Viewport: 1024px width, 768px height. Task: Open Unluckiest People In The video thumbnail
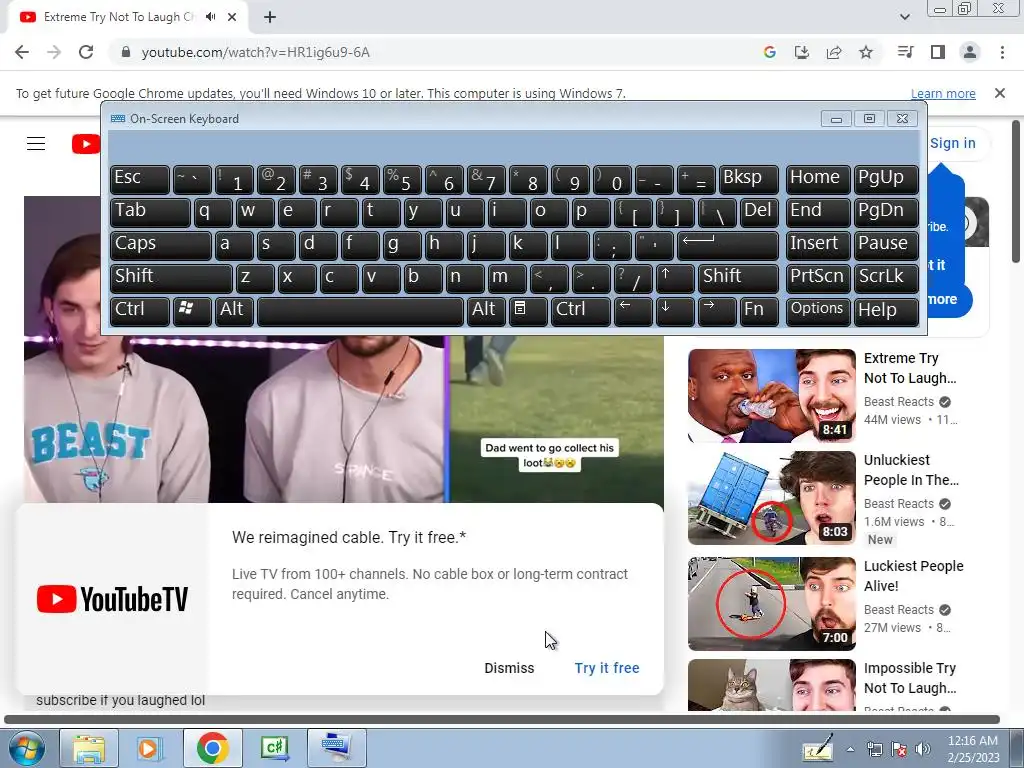point(771,498)
